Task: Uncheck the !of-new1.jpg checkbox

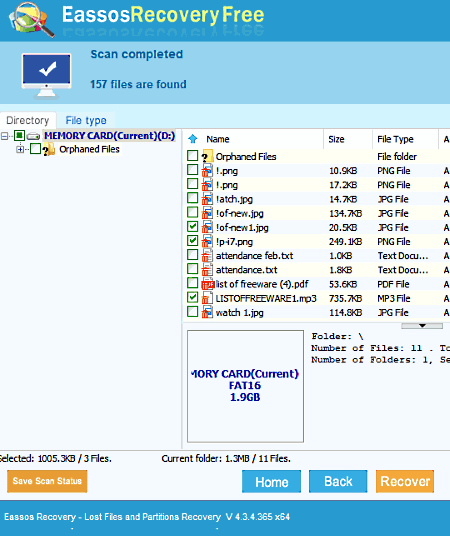Action: click(193, 227)
